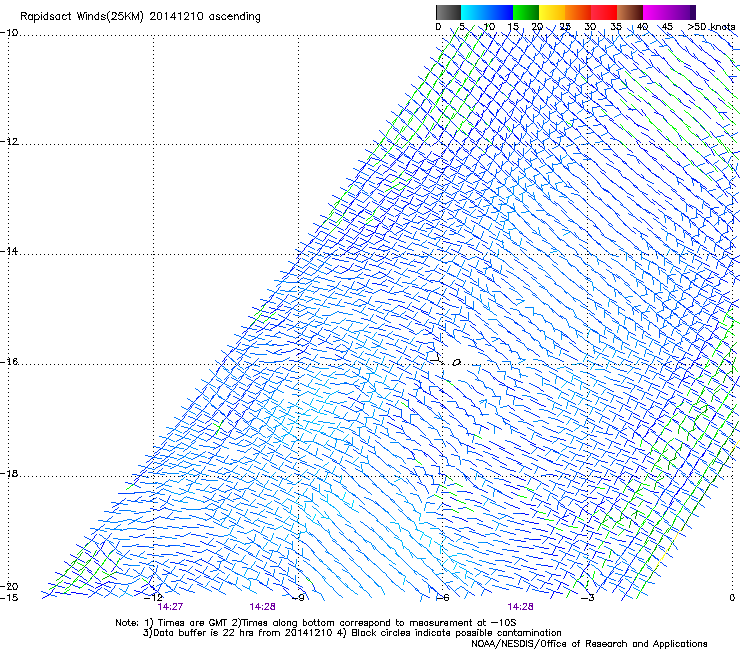
Task: Click the 'Rapidsact Winds(25KM) 20141210 ascending' title
Action: (140, 17)
